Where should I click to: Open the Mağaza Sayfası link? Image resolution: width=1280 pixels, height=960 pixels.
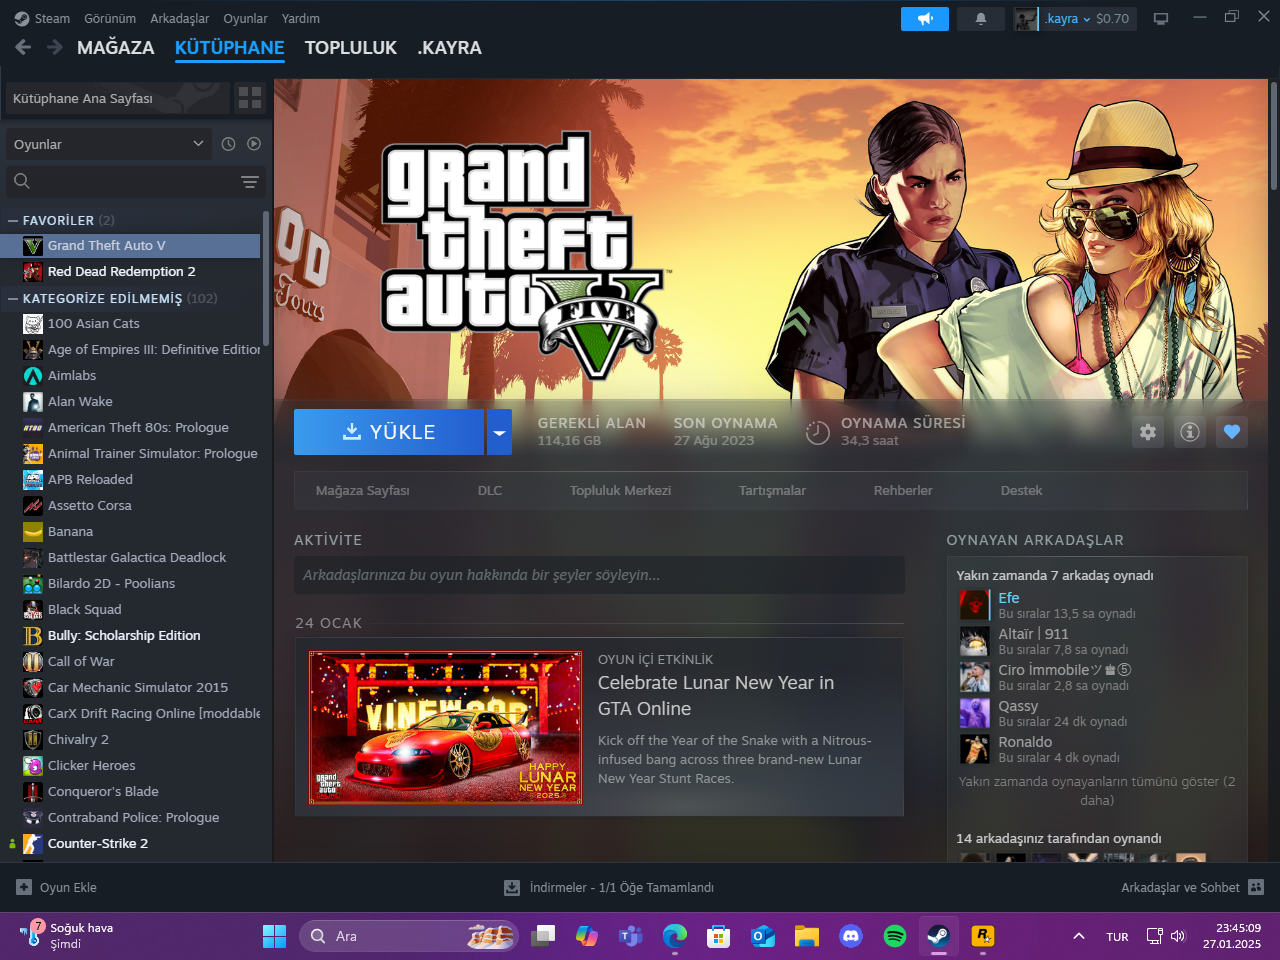pos(363,491)
